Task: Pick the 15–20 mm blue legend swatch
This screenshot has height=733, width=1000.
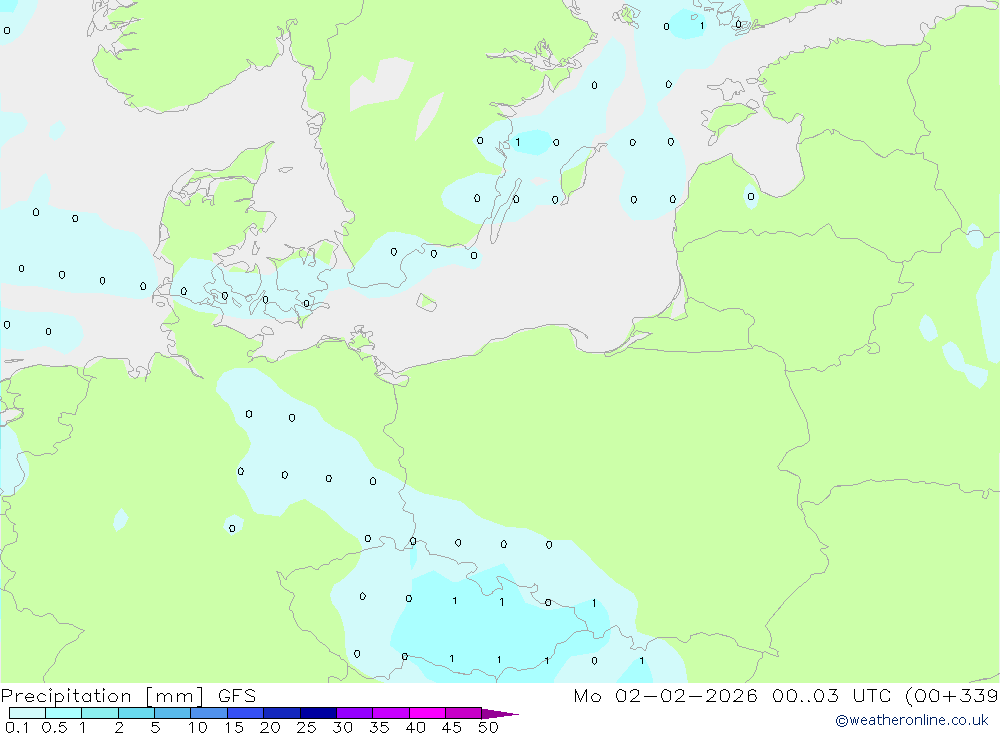Action: 246,713
